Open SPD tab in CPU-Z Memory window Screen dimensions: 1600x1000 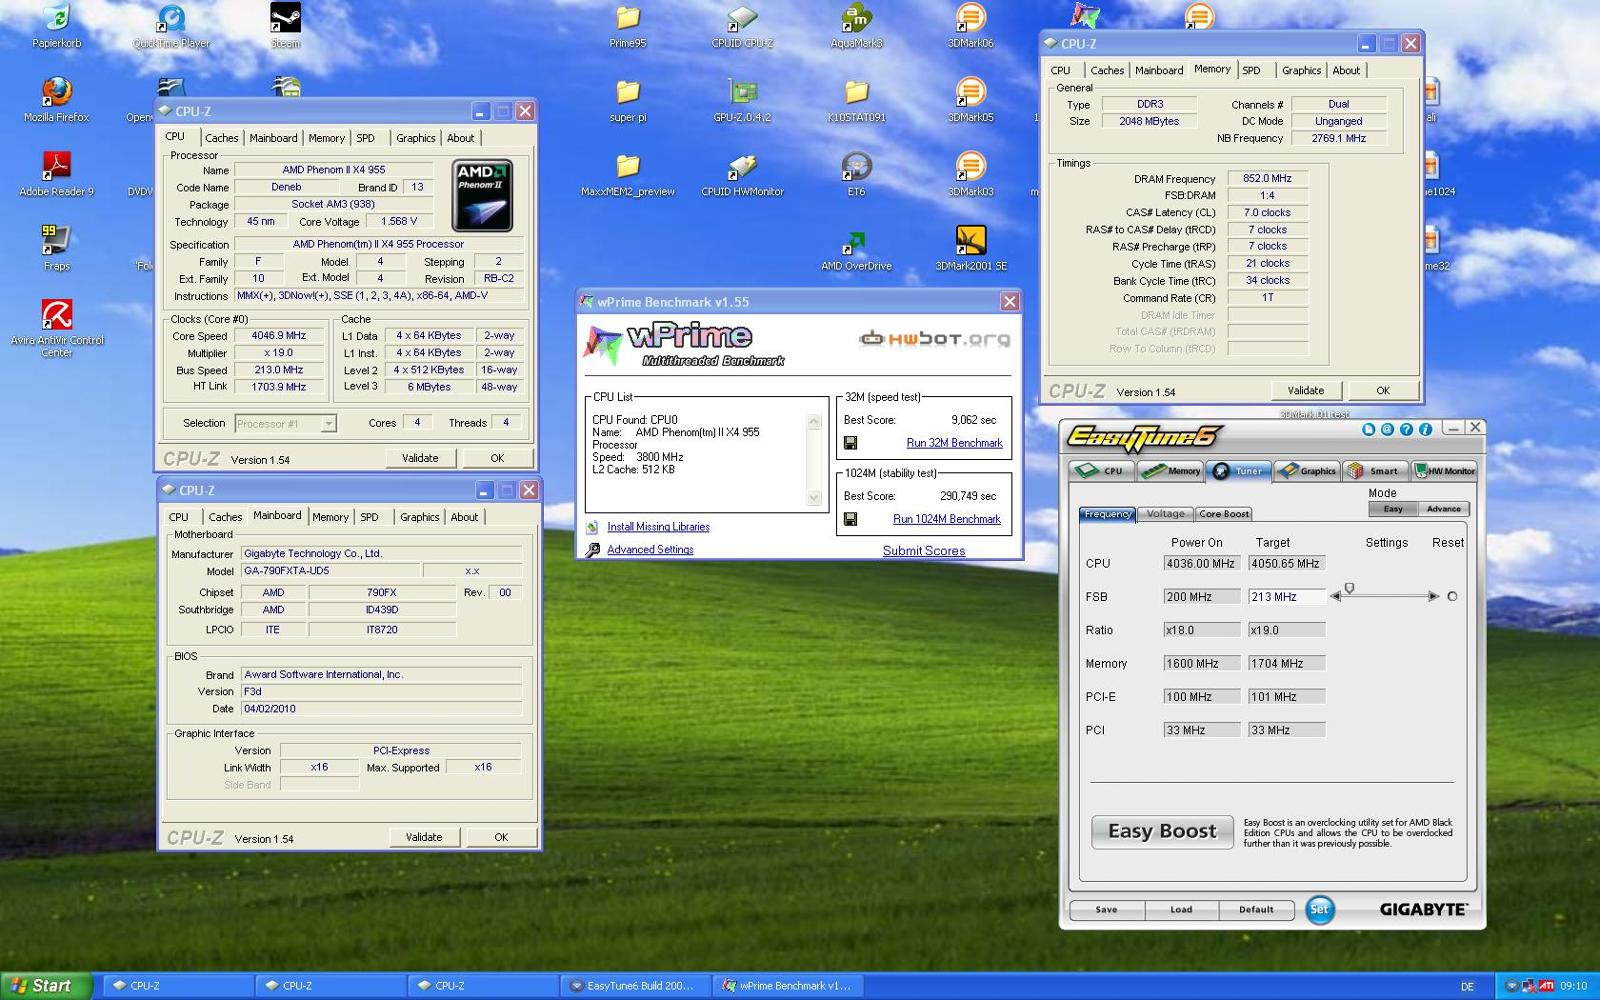pyautogui.click(x=1251, y=71)
